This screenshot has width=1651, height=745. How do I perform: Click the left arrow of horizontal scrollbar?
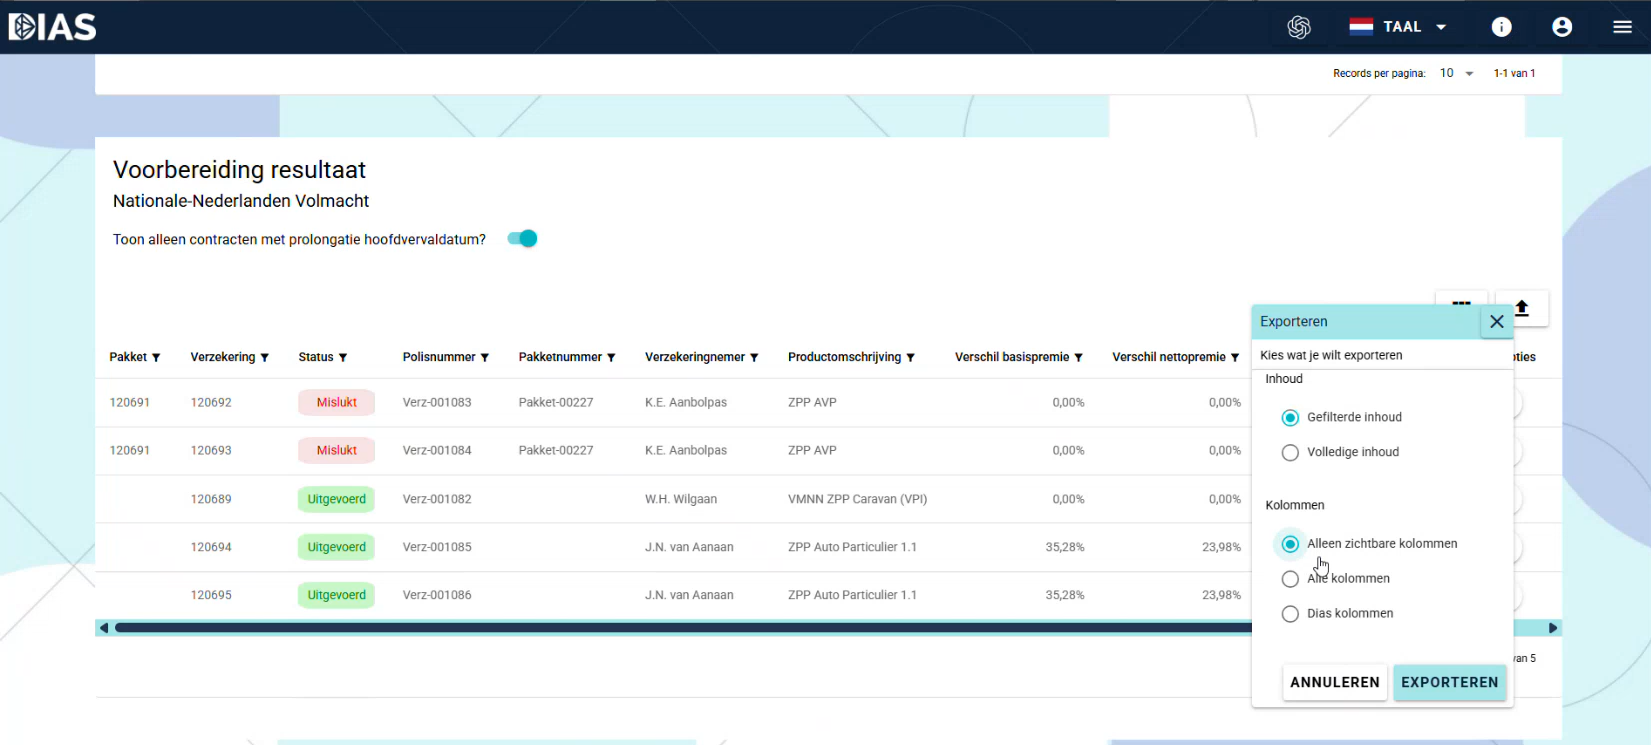(103, 628)
